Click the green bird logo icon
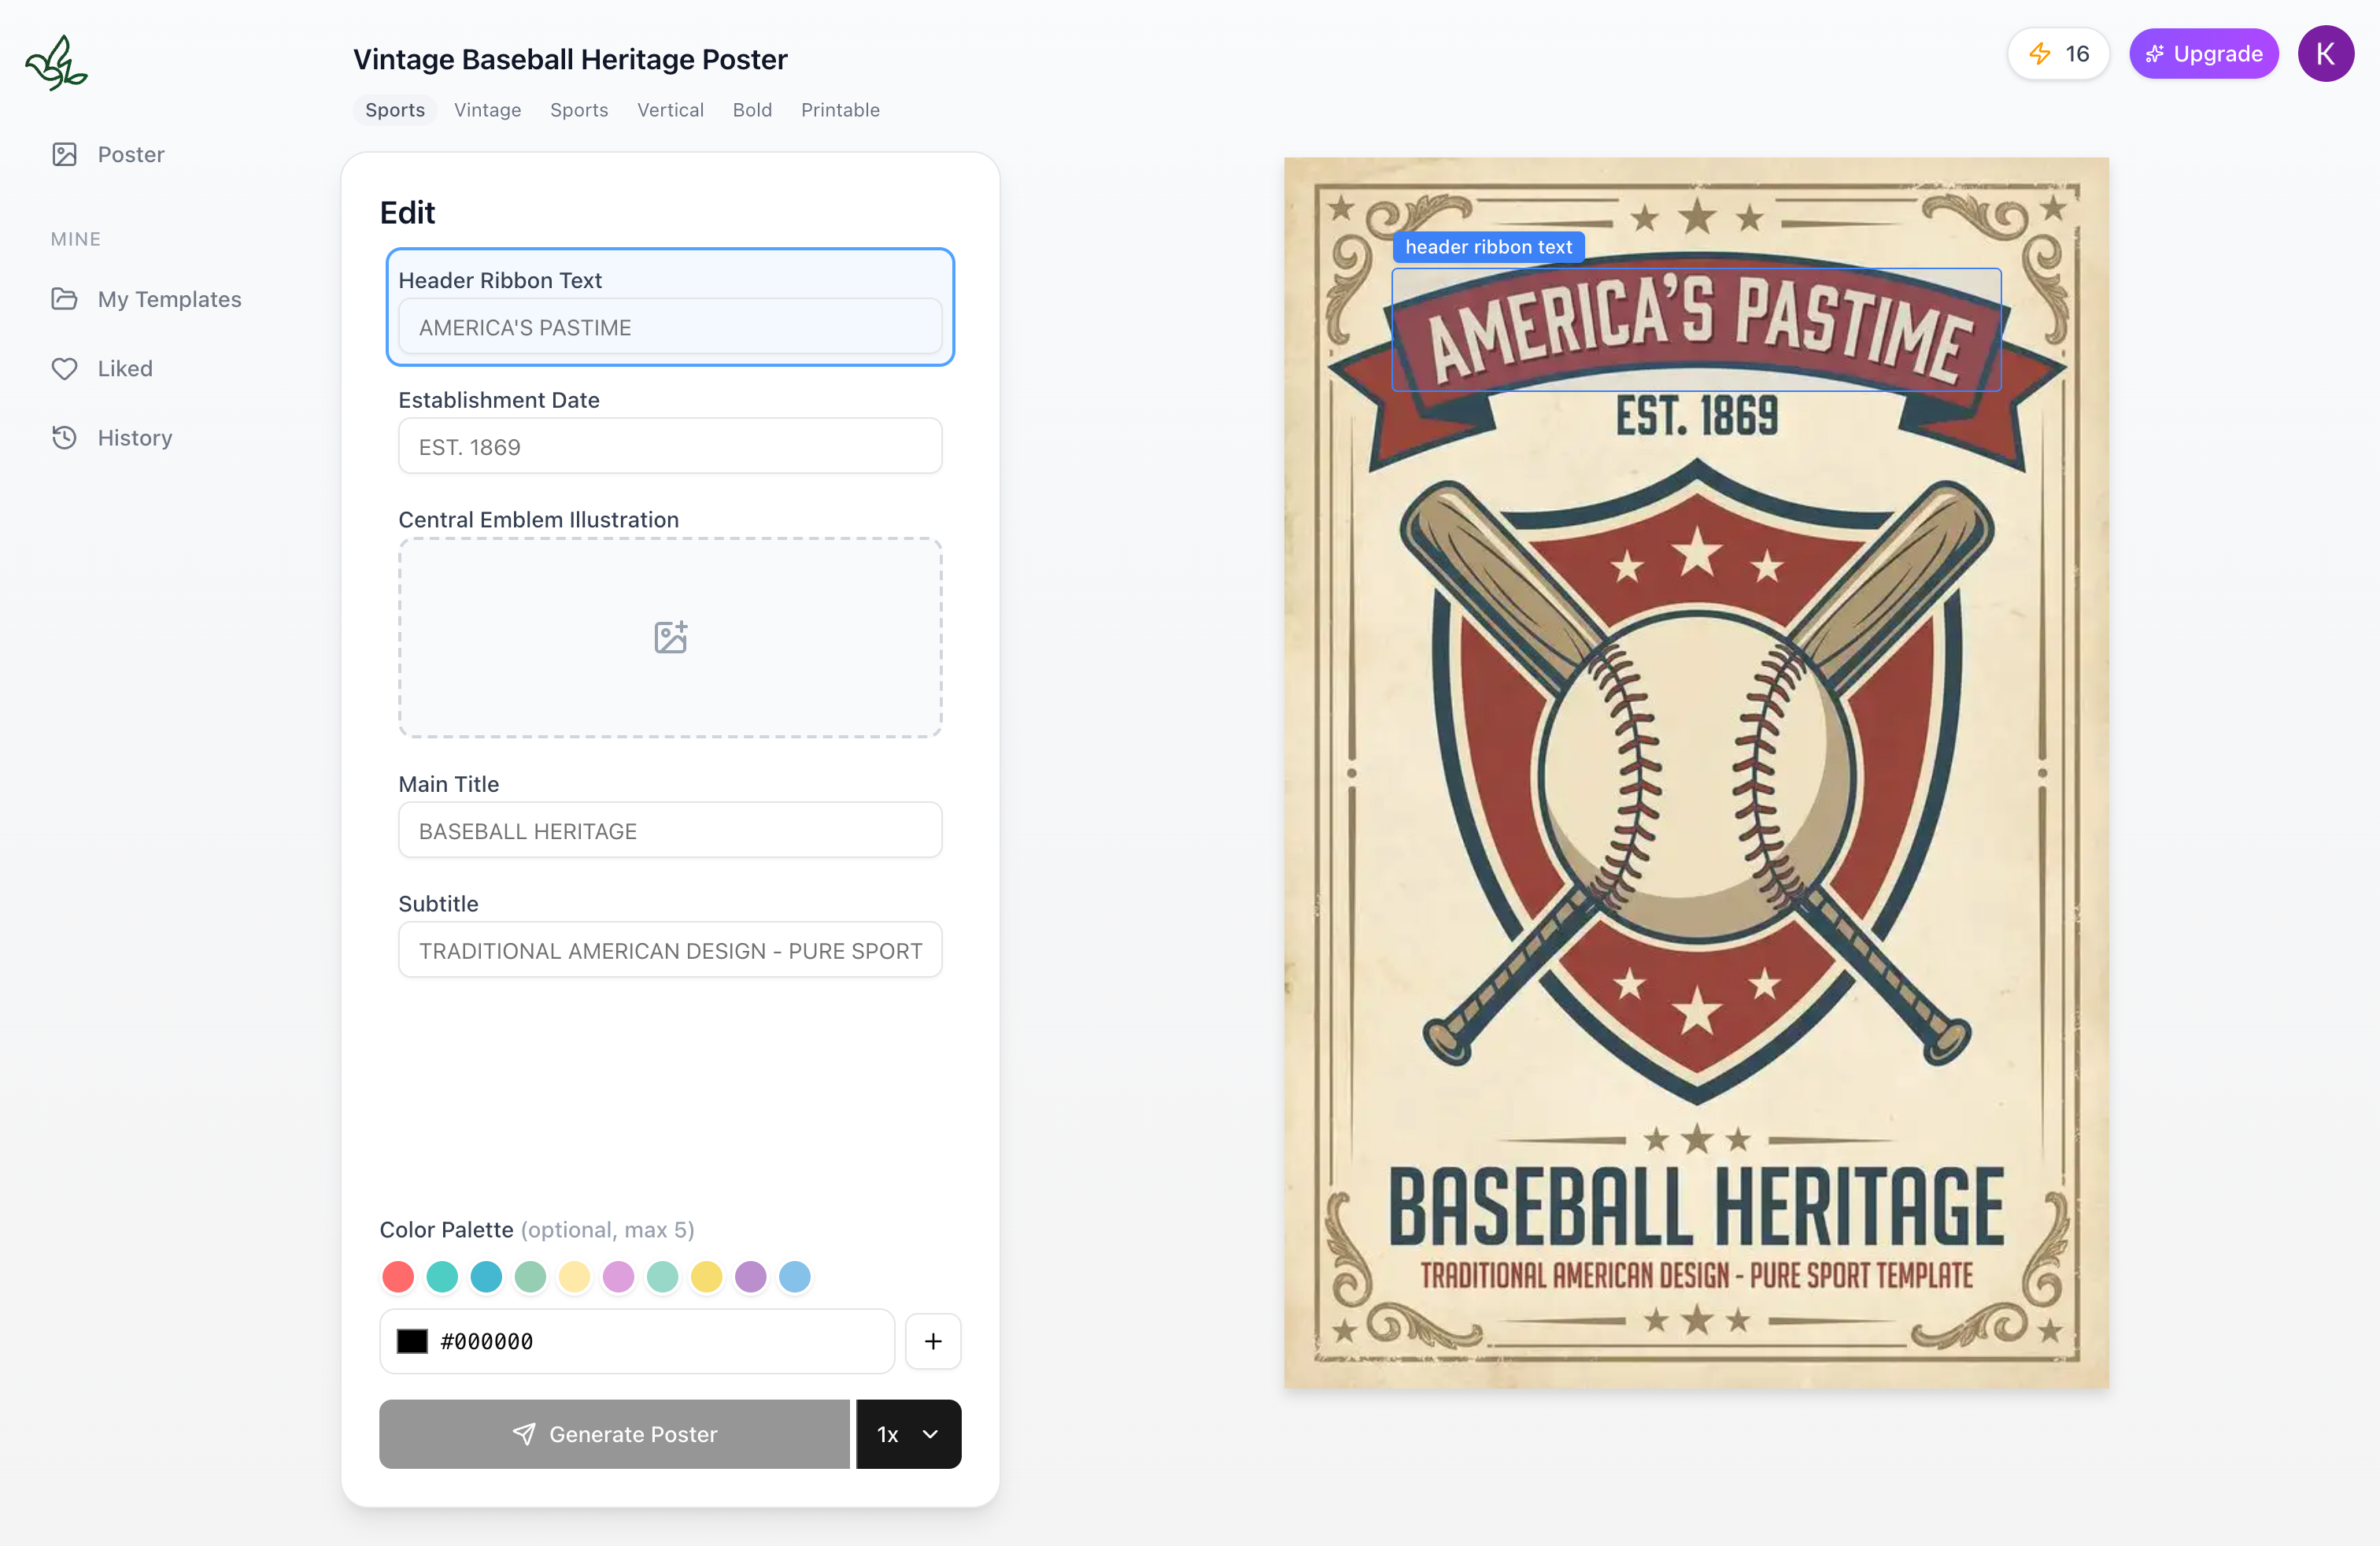Image resolution: width=2380 pixels, height=1546 pixels. pyautogui.click(x=56, y=64)
